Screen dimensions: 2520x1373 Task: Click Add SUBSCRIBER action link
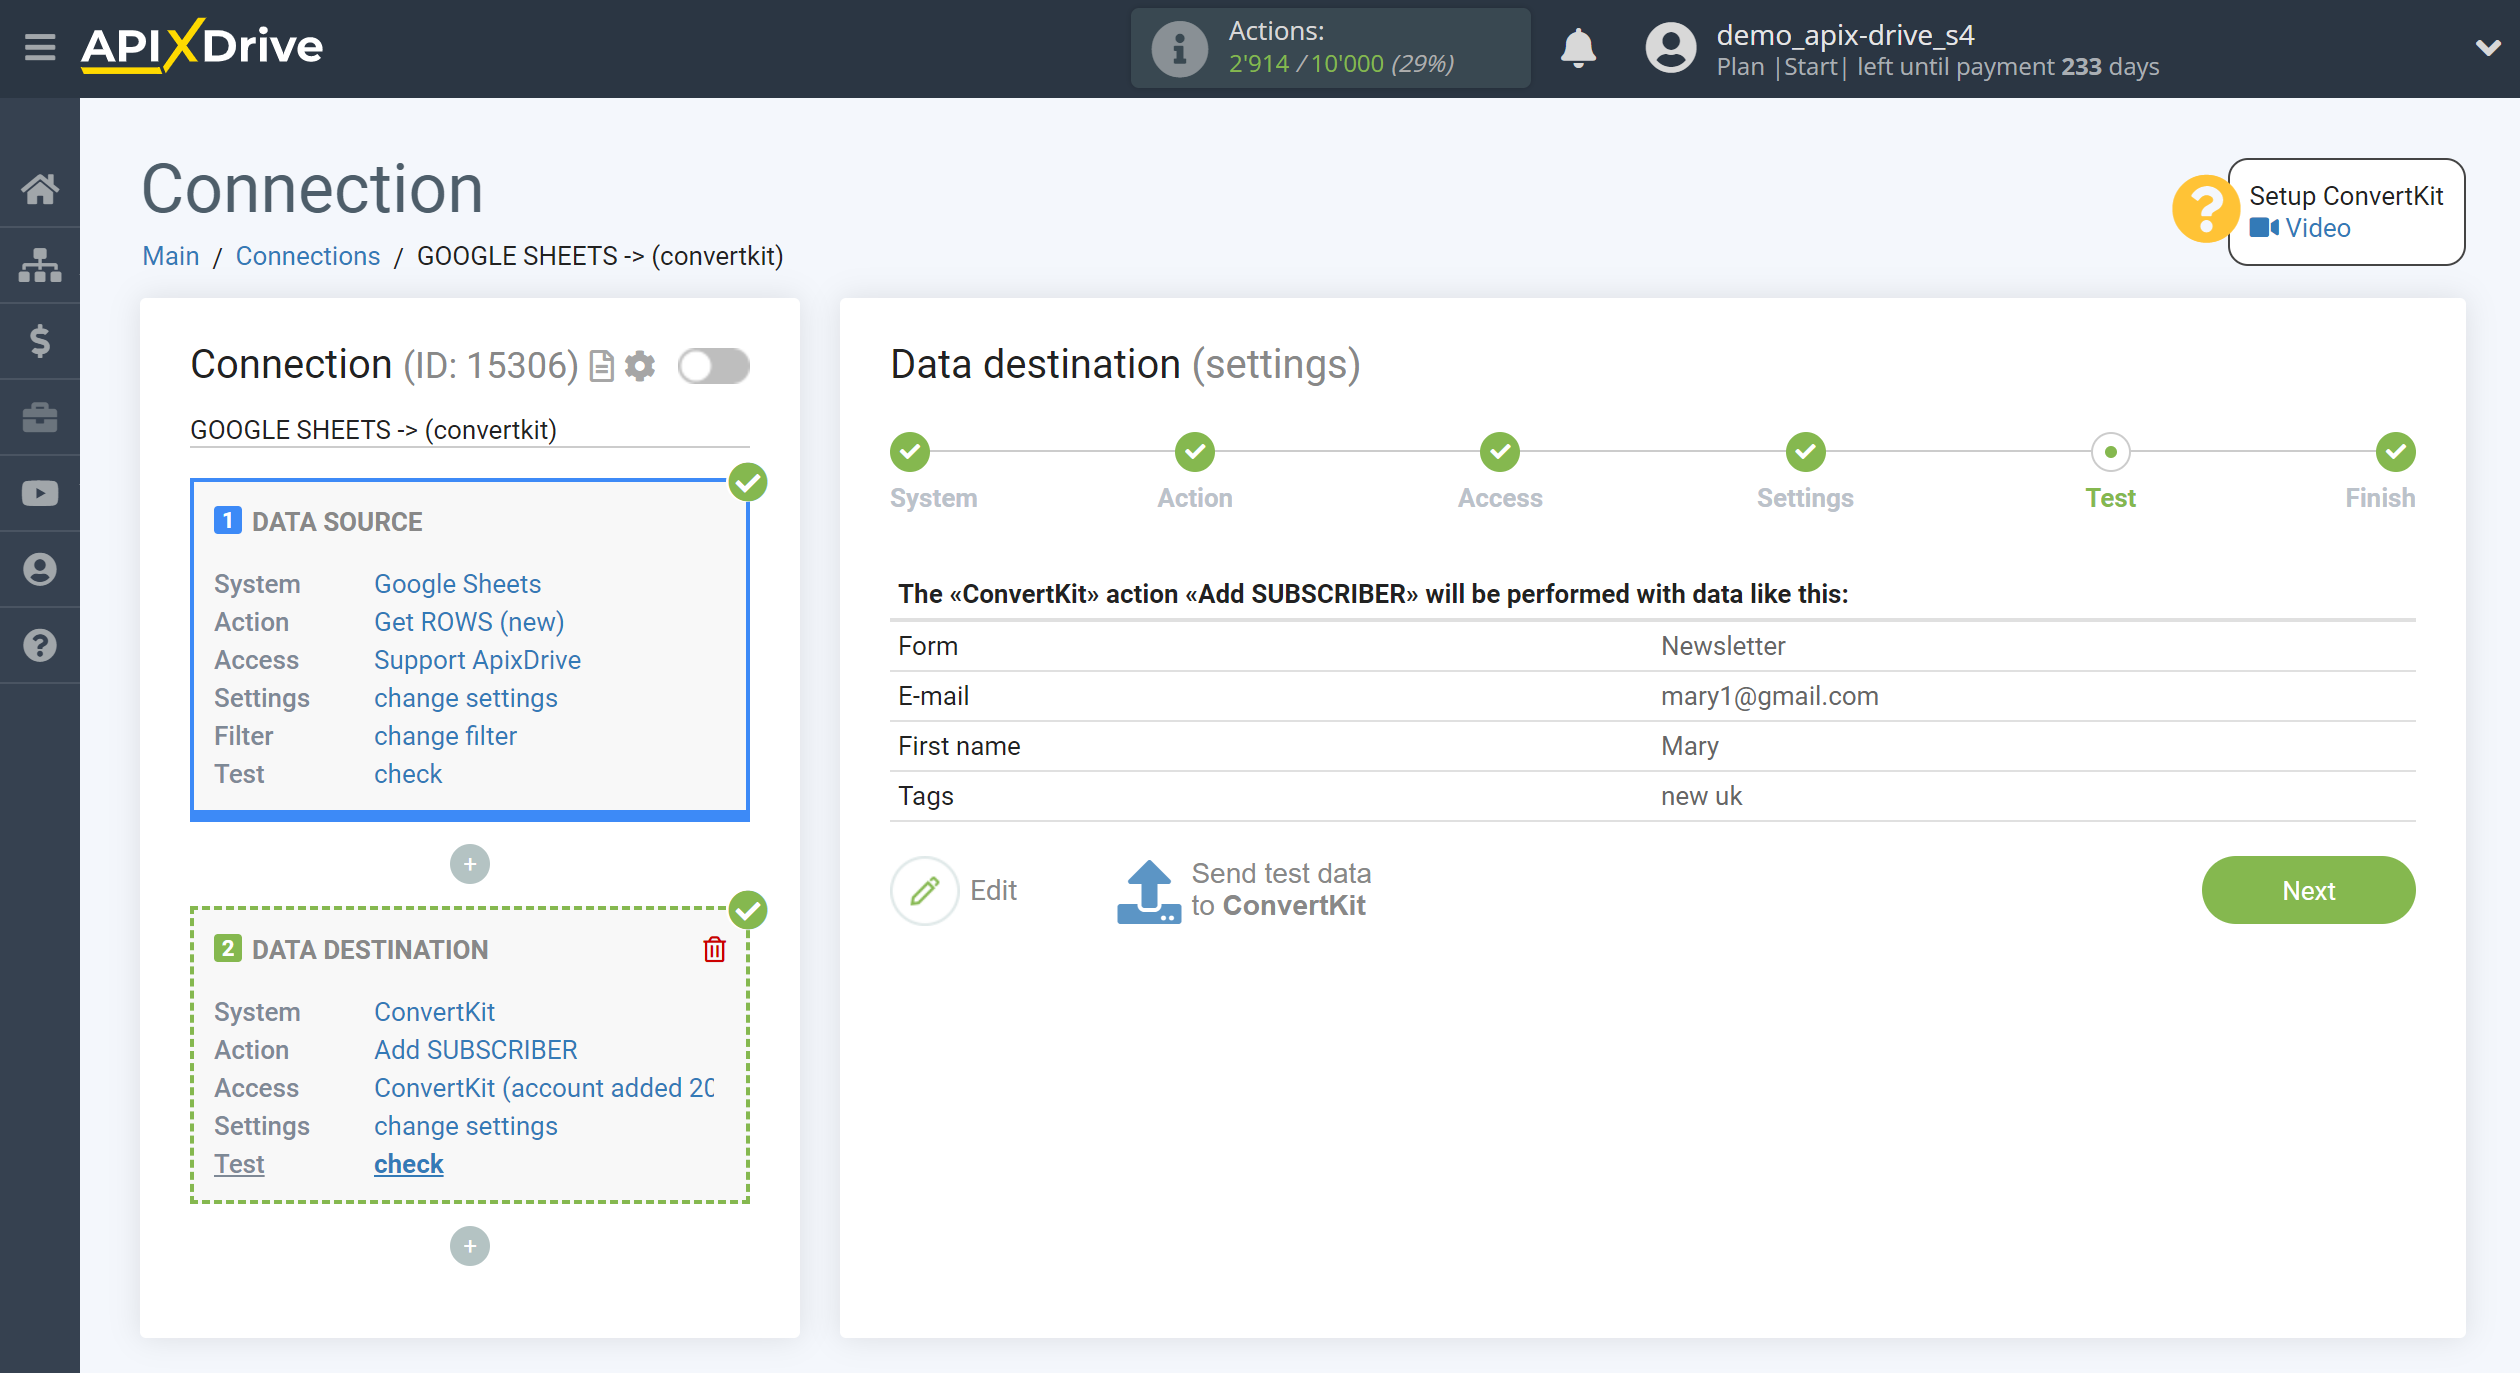(x=476, y=1050)
